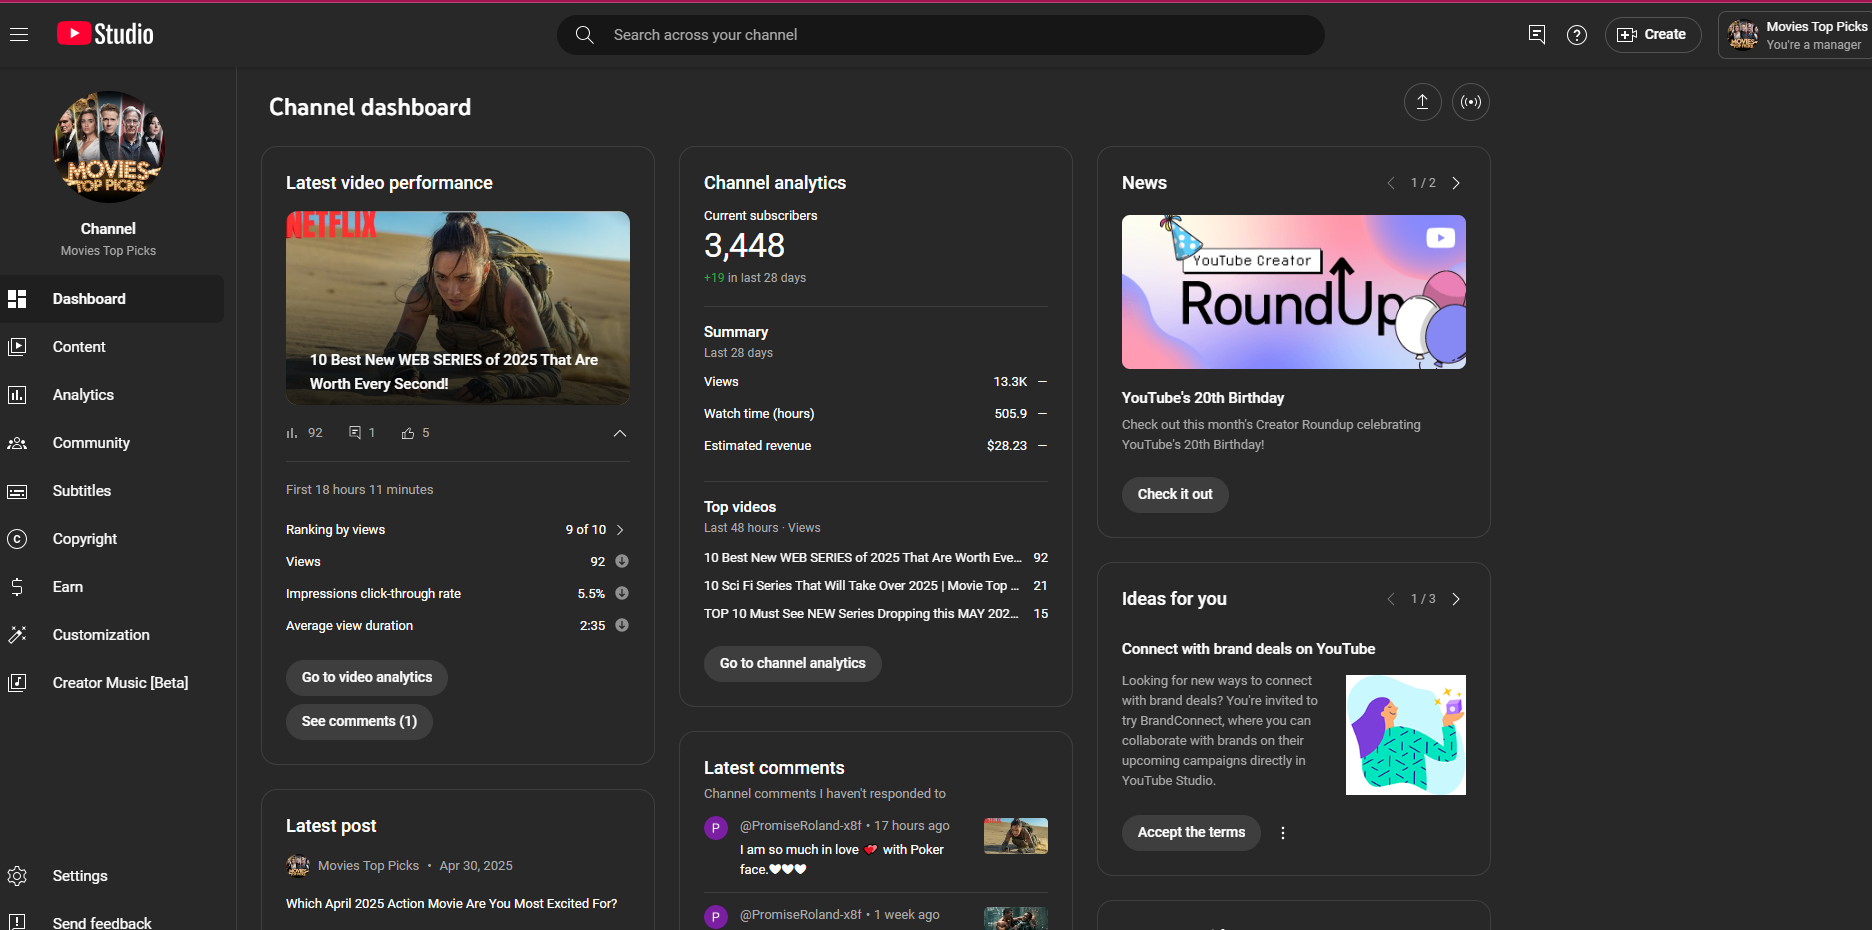Image resolution: width=1872 pixels, height=930 pixels.
Task: Click the BrandConnect illustration image
Action: pyautogui.click(x=1406, y=735)
